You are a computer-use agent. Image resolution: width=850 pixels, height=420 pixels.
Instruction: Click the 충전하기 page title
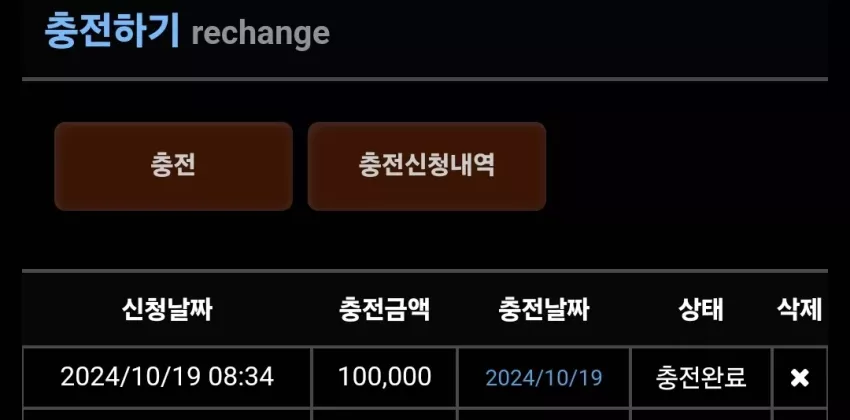112,31
